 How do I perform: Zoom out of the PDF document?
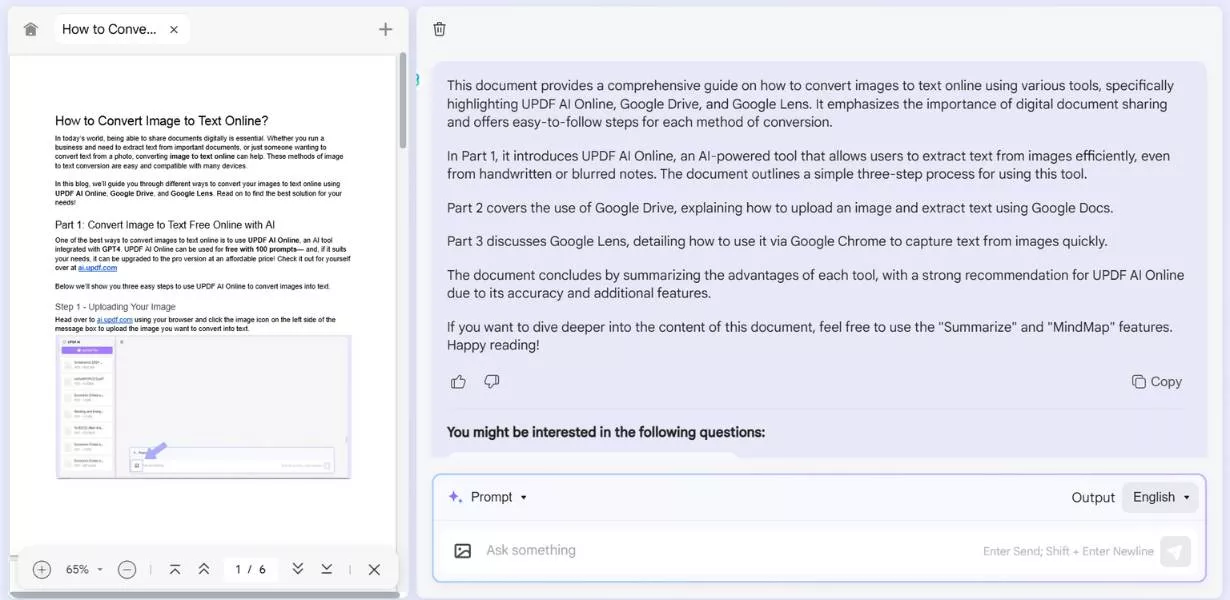pos(127,569)
